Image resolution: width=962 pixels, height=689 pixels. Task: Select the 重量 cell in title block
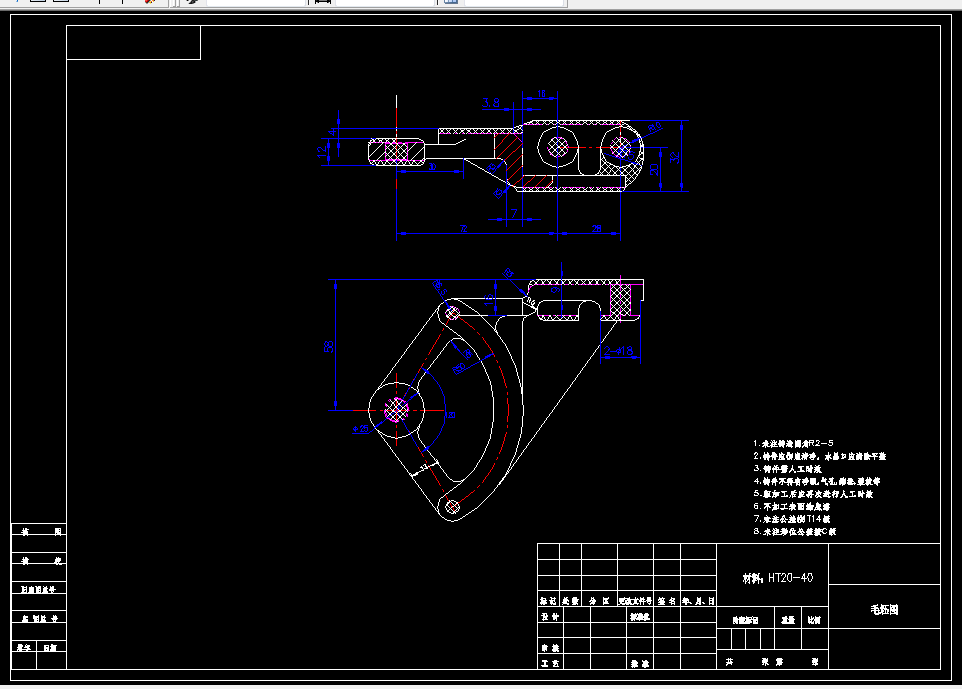[x=788, y=620]
